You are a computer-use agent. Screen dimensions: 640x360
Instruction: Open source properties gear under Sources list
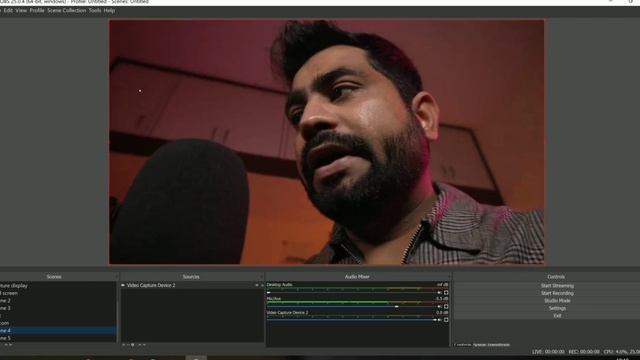pyautogui.click(x=133, y=345)
